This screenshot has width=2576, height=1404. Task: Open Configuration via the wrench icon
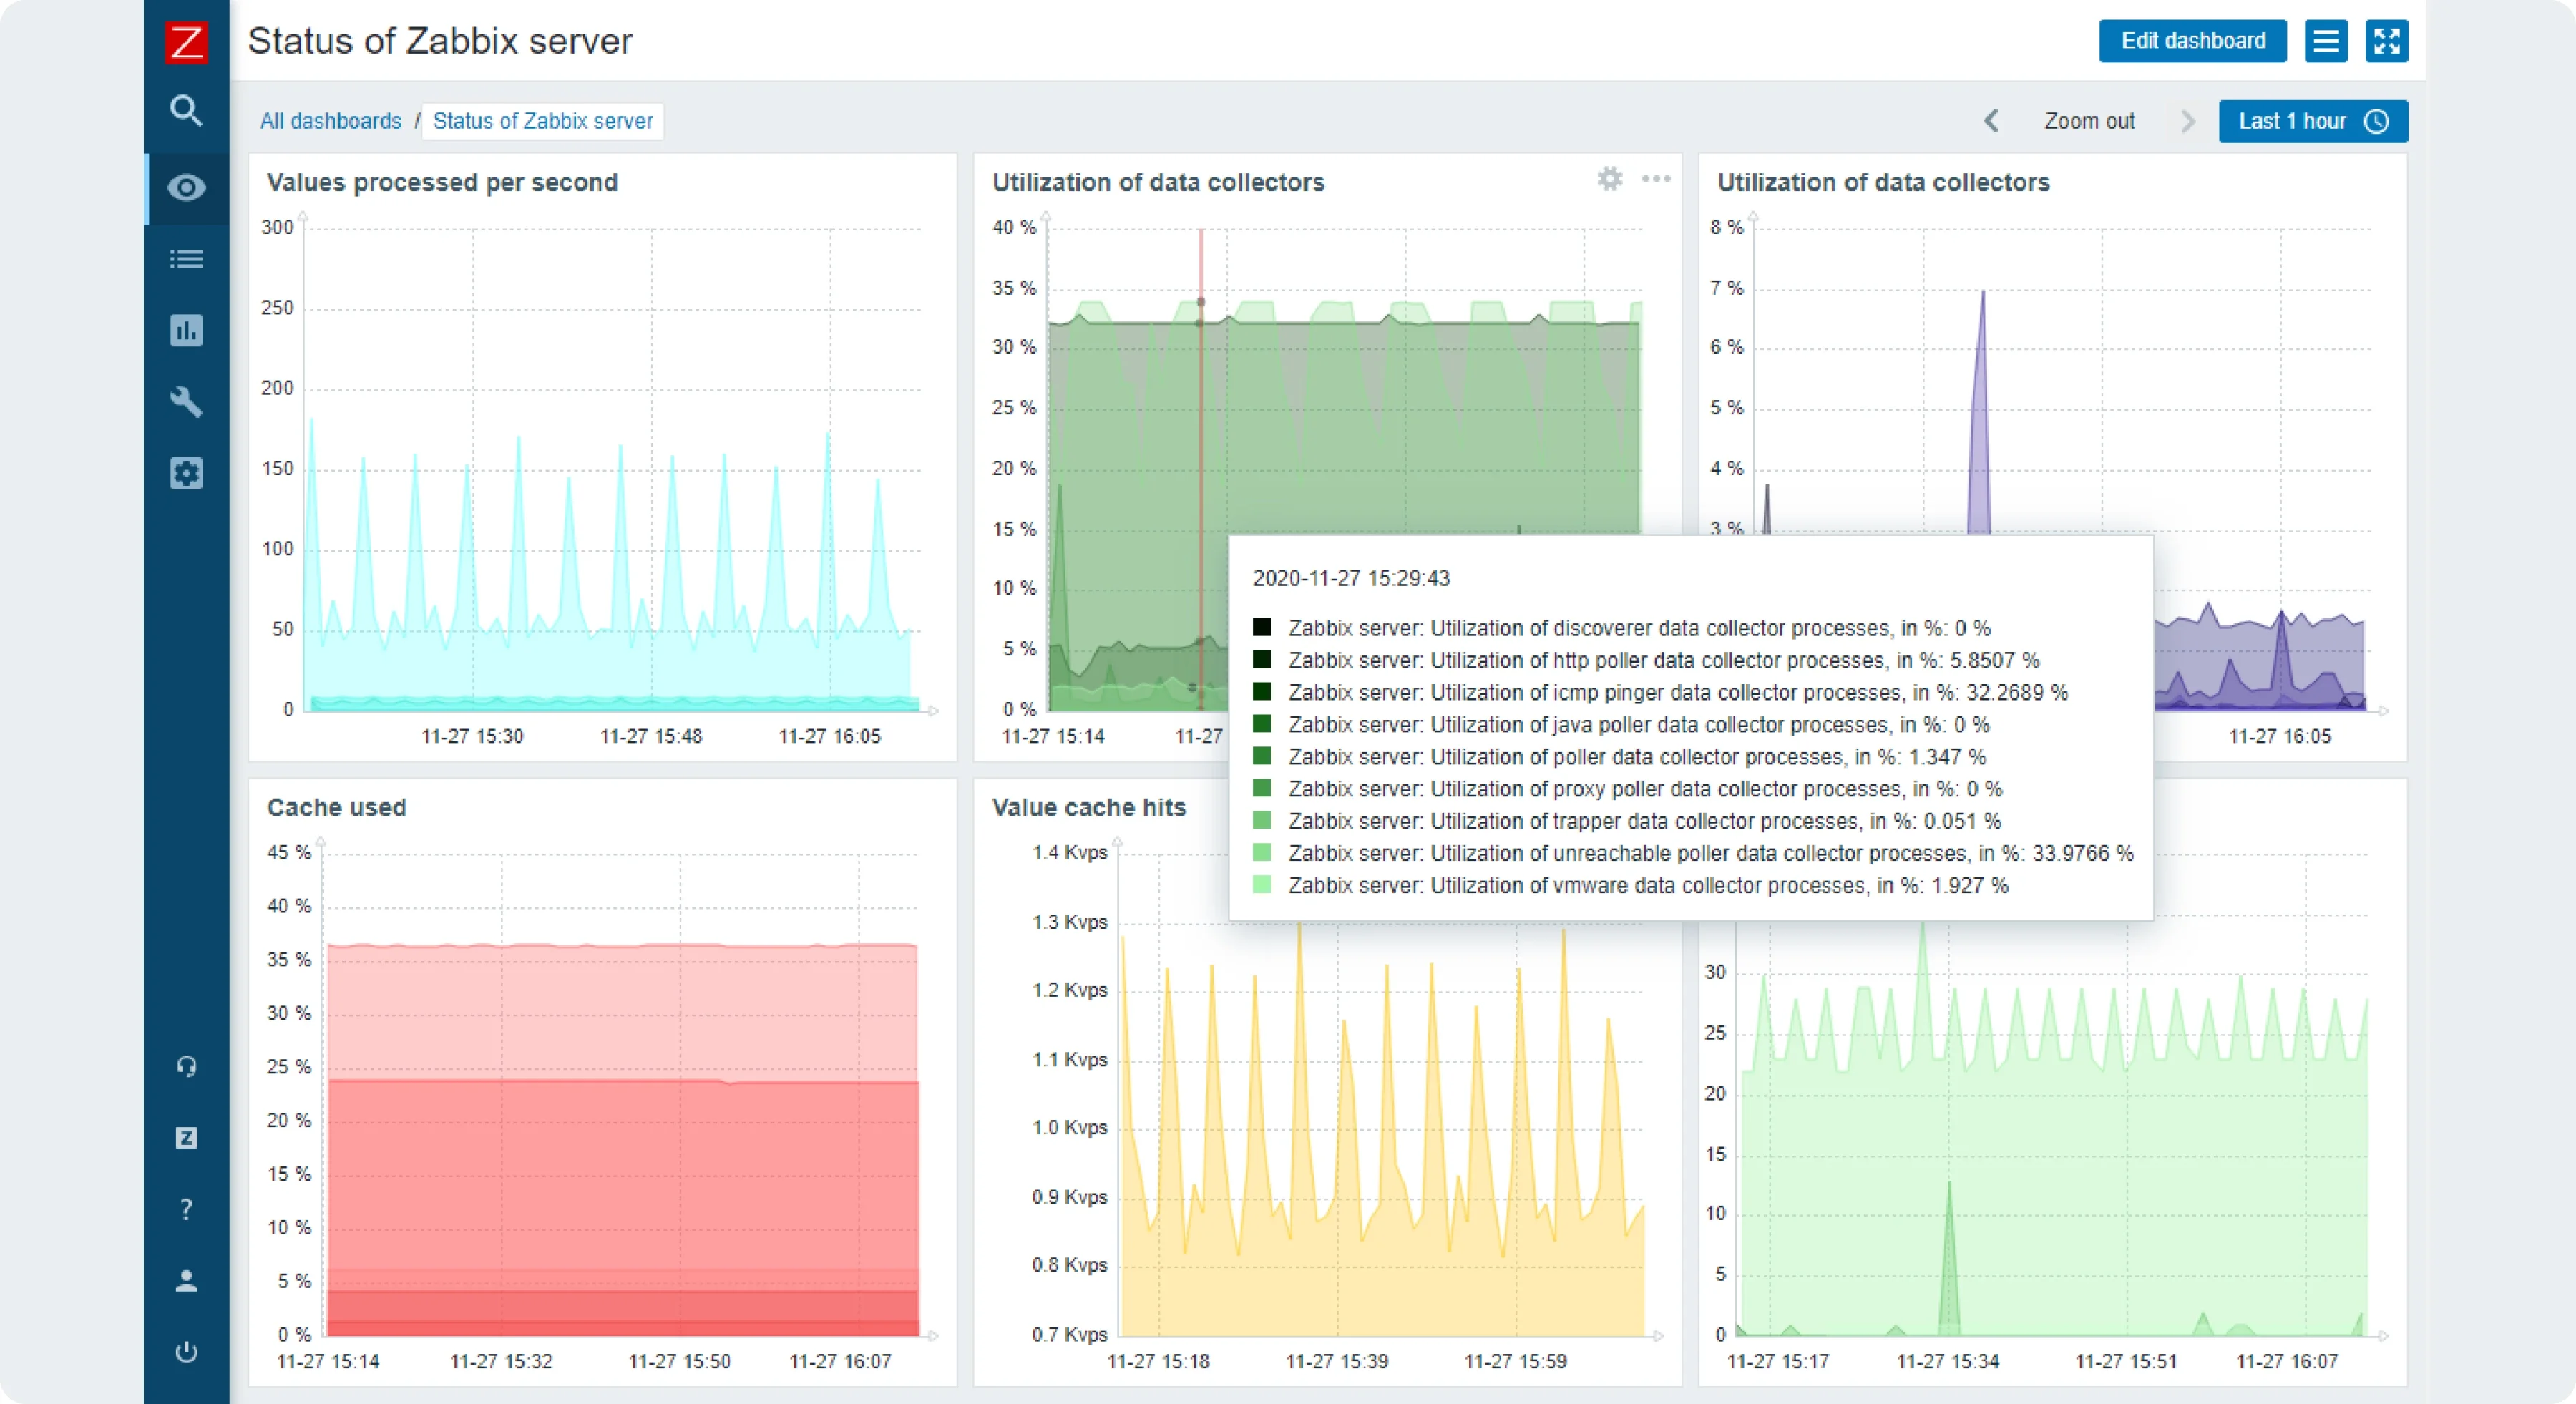pyautogui.click(x=186, y=402)
